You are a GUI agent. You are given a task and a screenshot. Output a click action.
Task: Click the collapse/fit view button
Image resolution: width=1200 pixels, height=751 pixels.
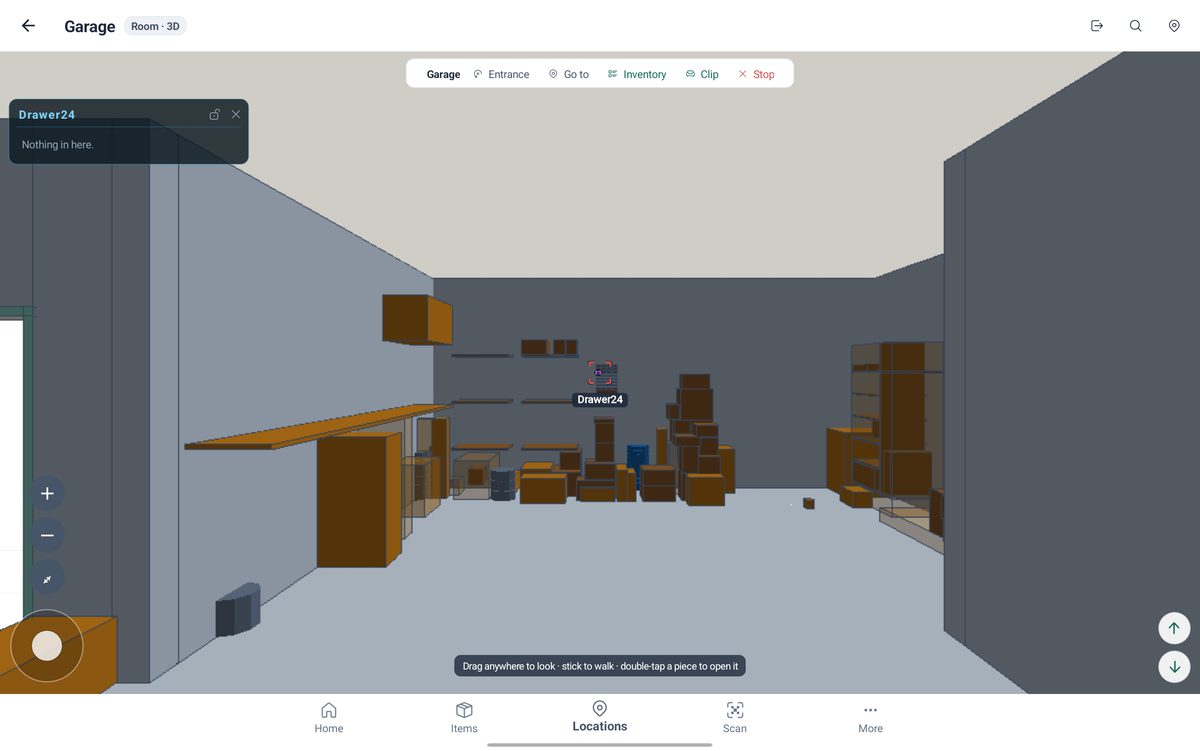pyautogui.click(x=47, y=578)
